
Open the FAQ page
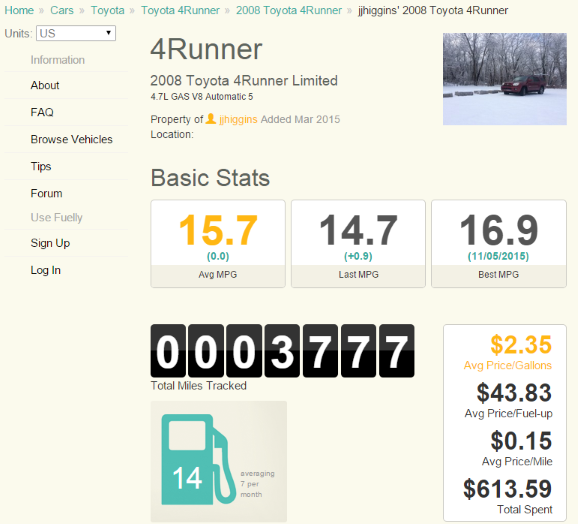pyautogui.click(x=42, y=112)
